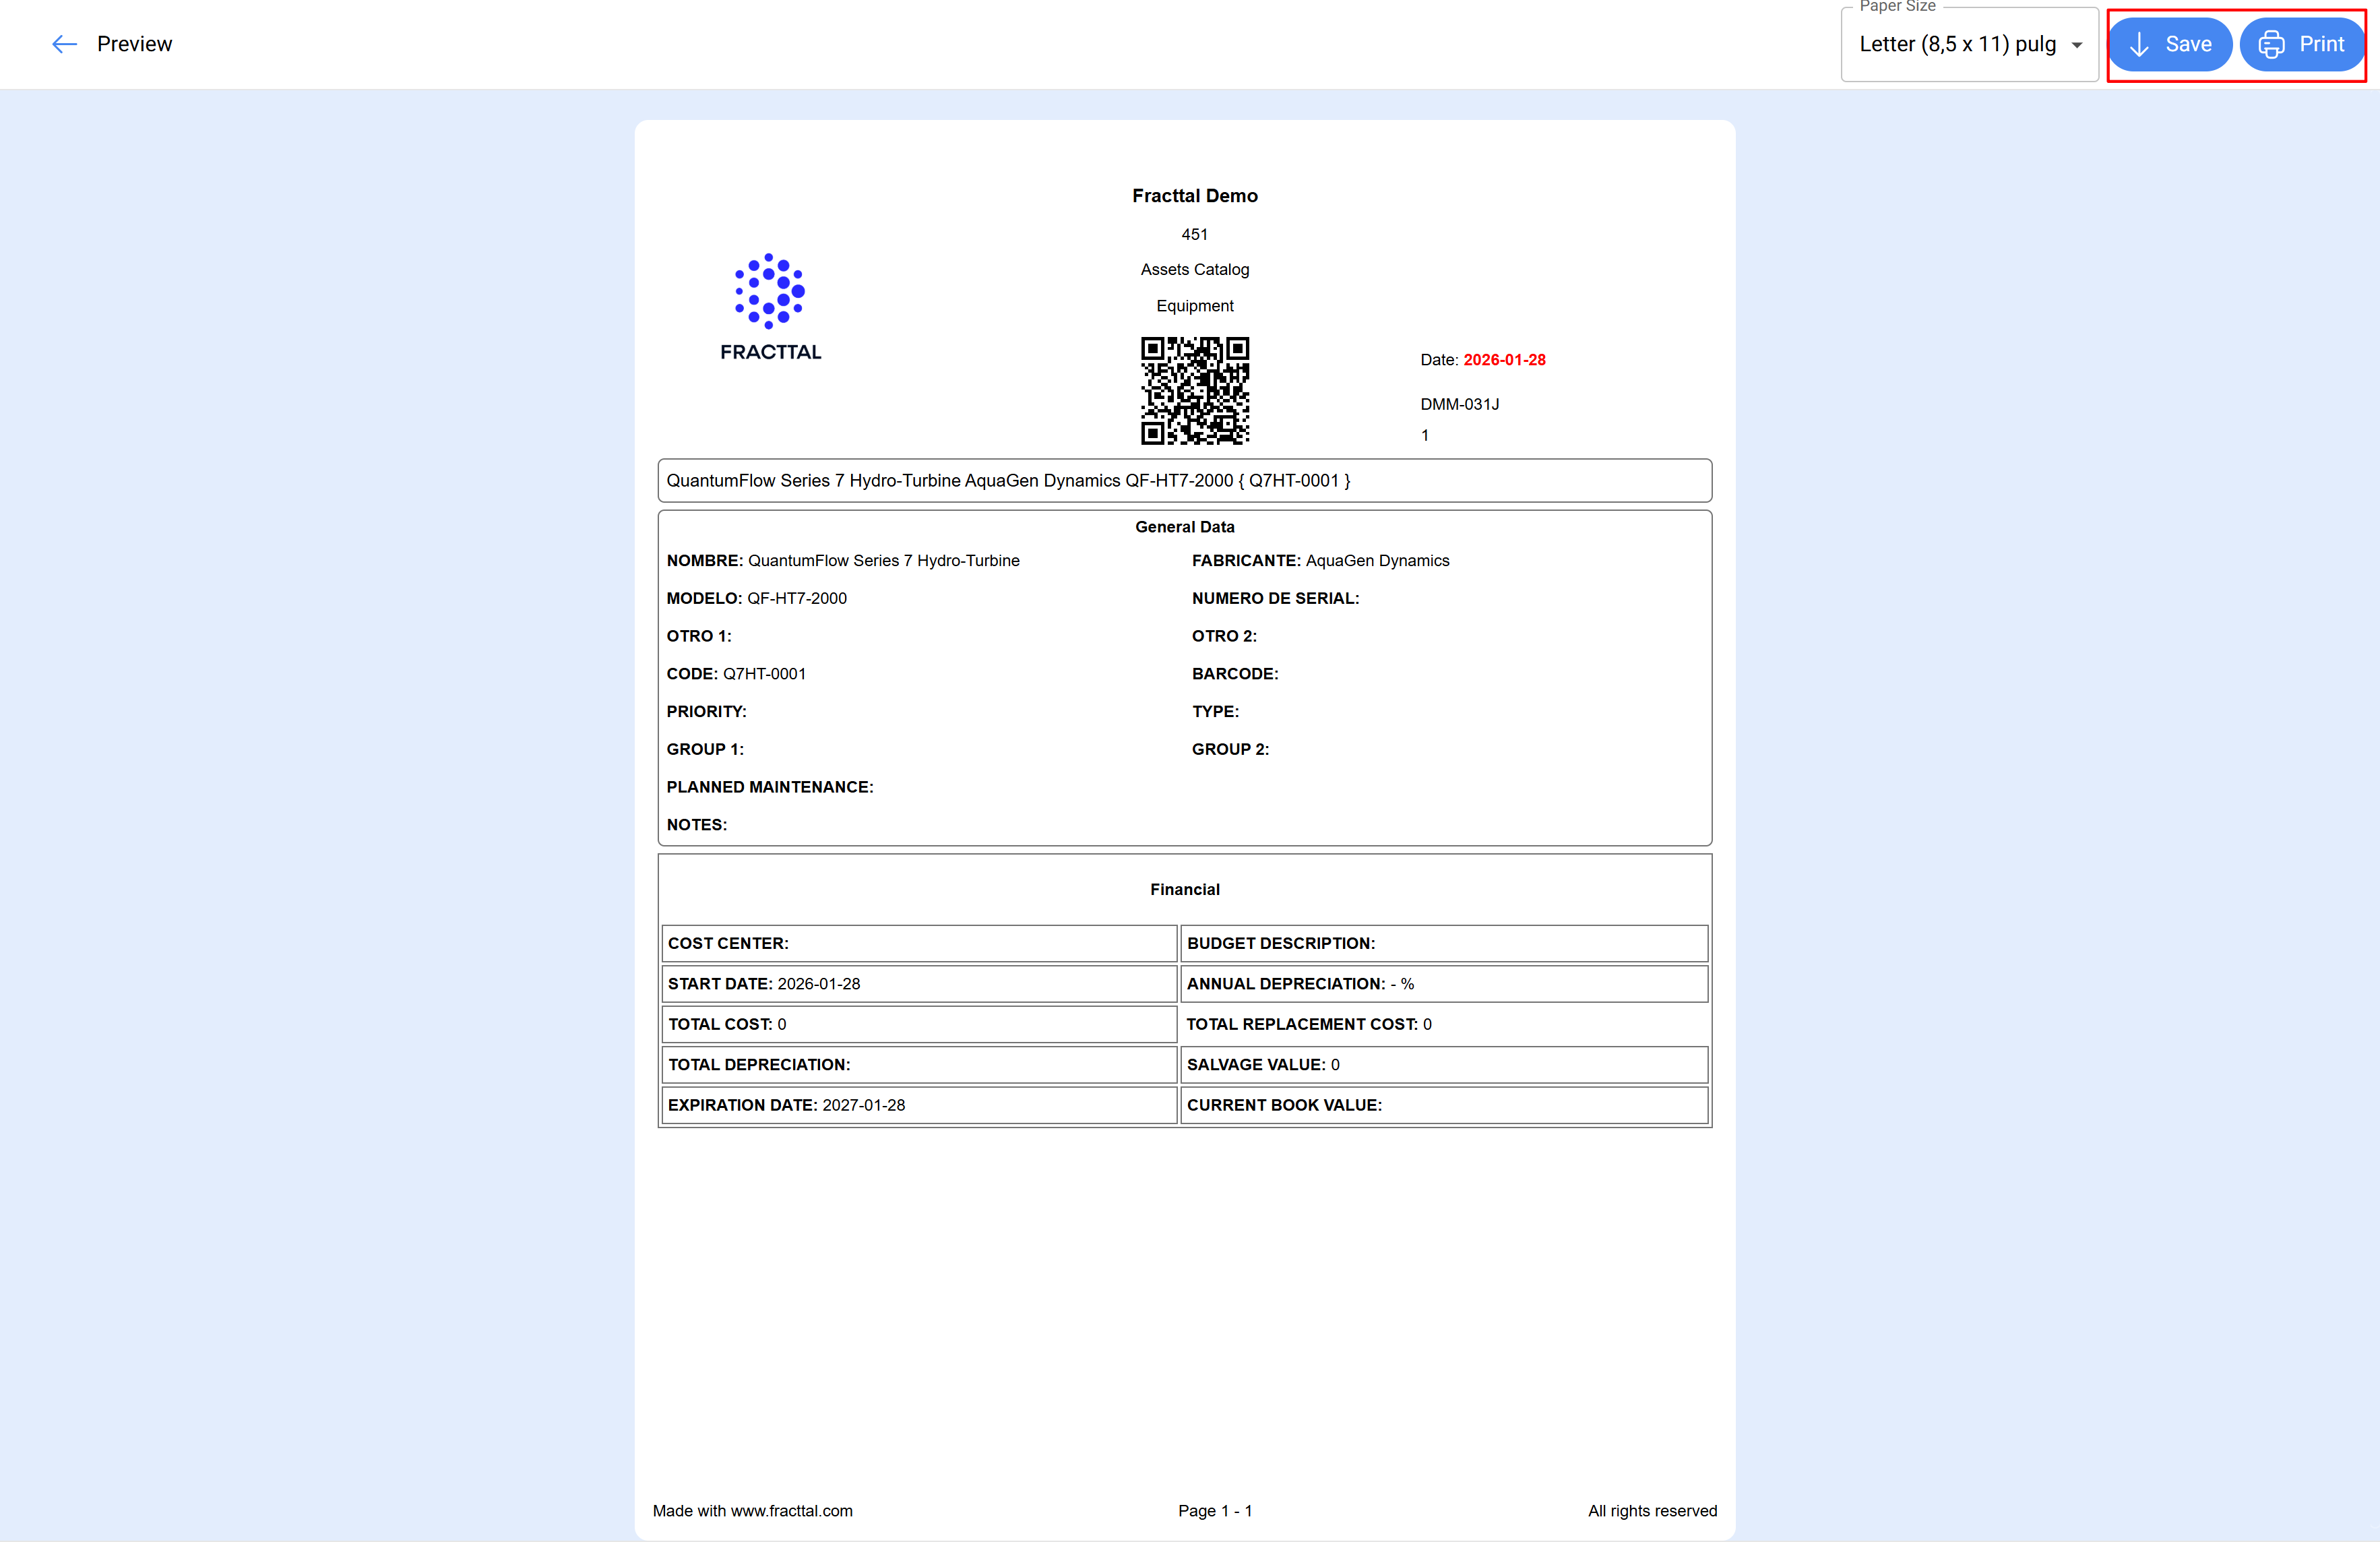Click the download icon inside the Save button
Viewport: 2380px width, 1542px height.
pos(2138,44)
